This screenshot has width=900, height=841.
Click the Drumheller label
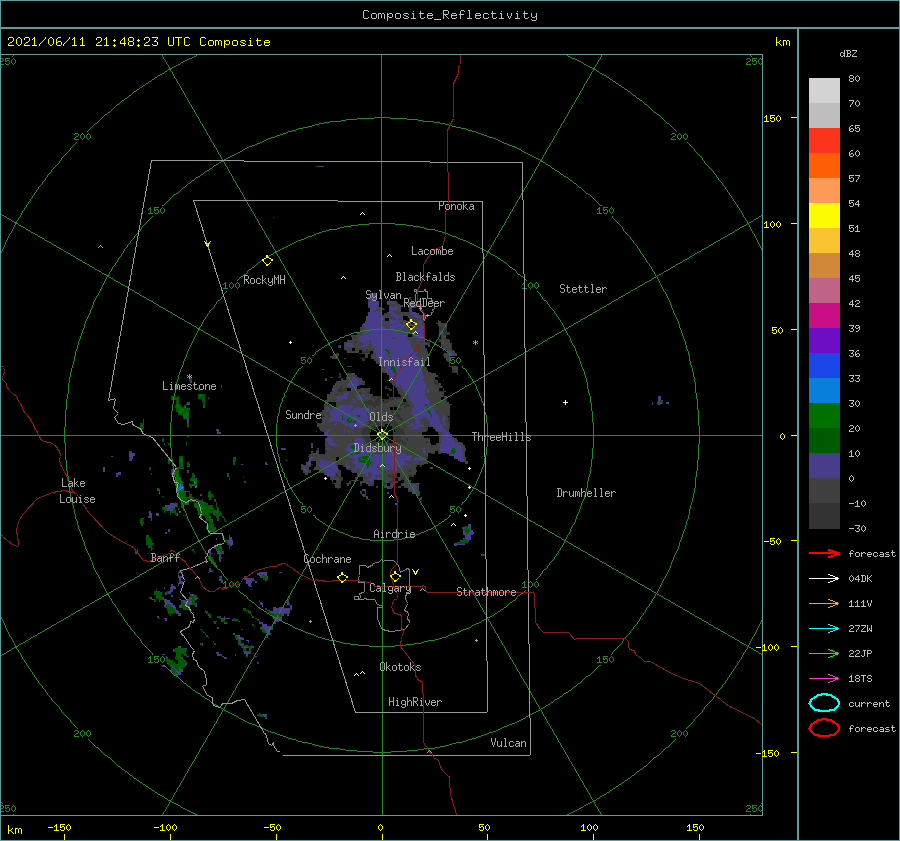click(x=586, y=493)
